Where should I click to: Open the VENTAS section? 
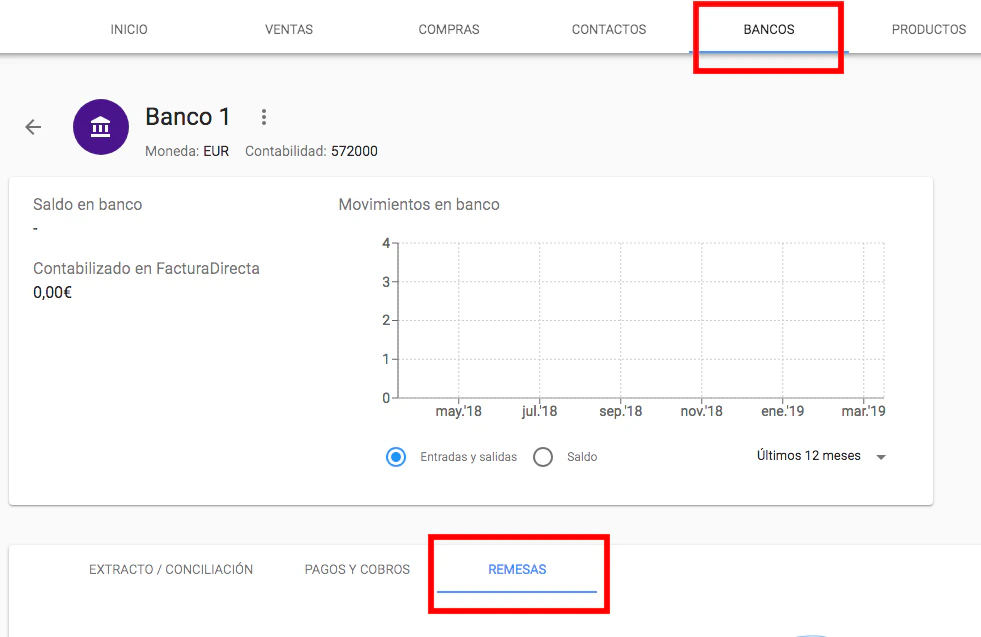[x=289, y=29]
